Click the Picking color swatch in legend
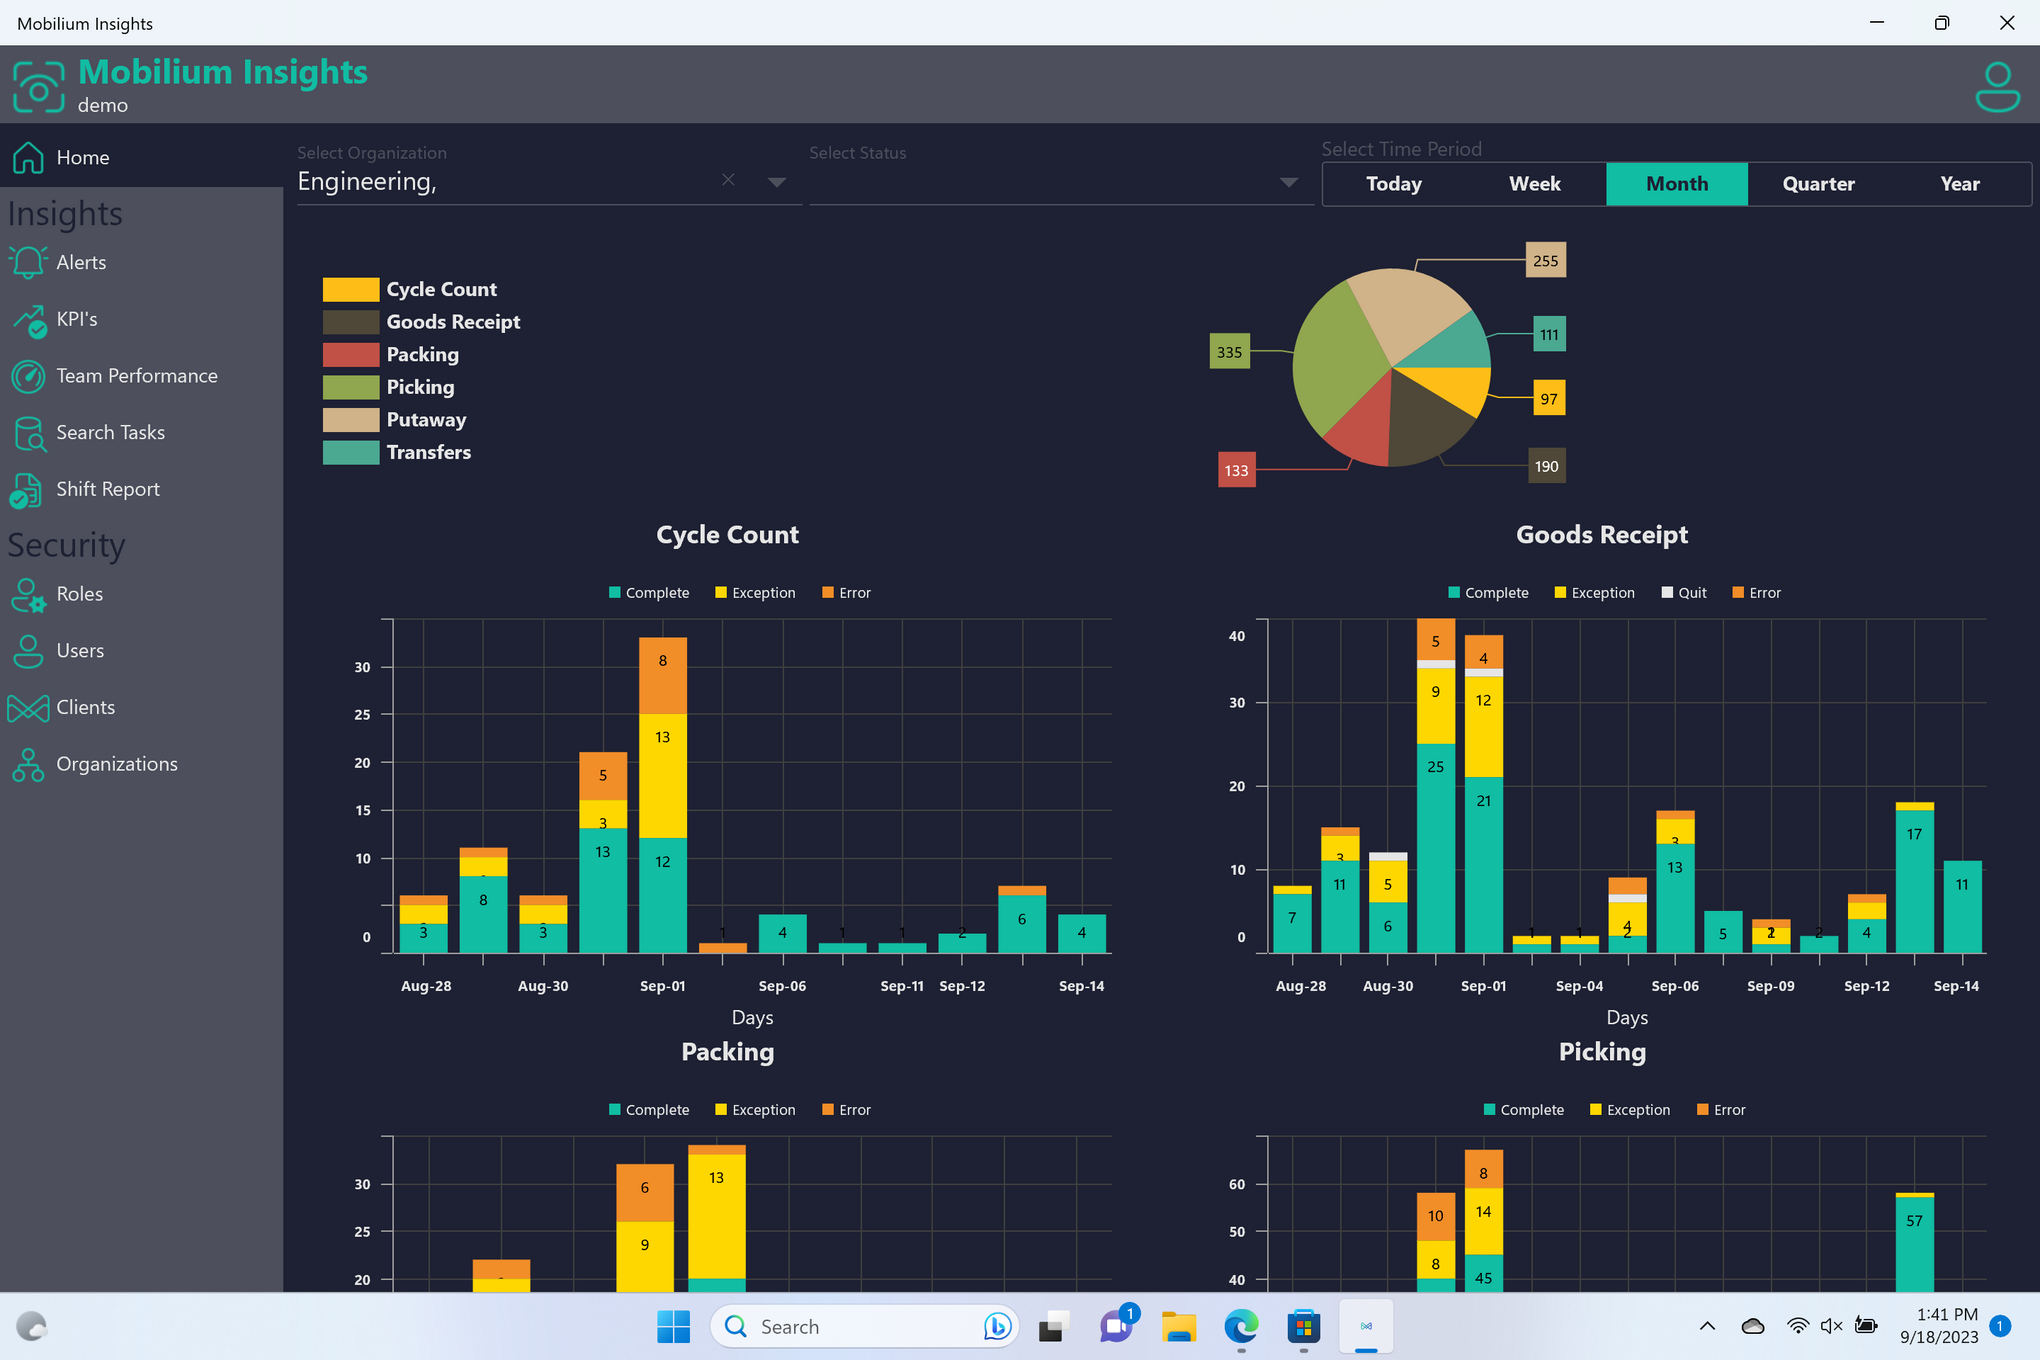 click(351, 387)
